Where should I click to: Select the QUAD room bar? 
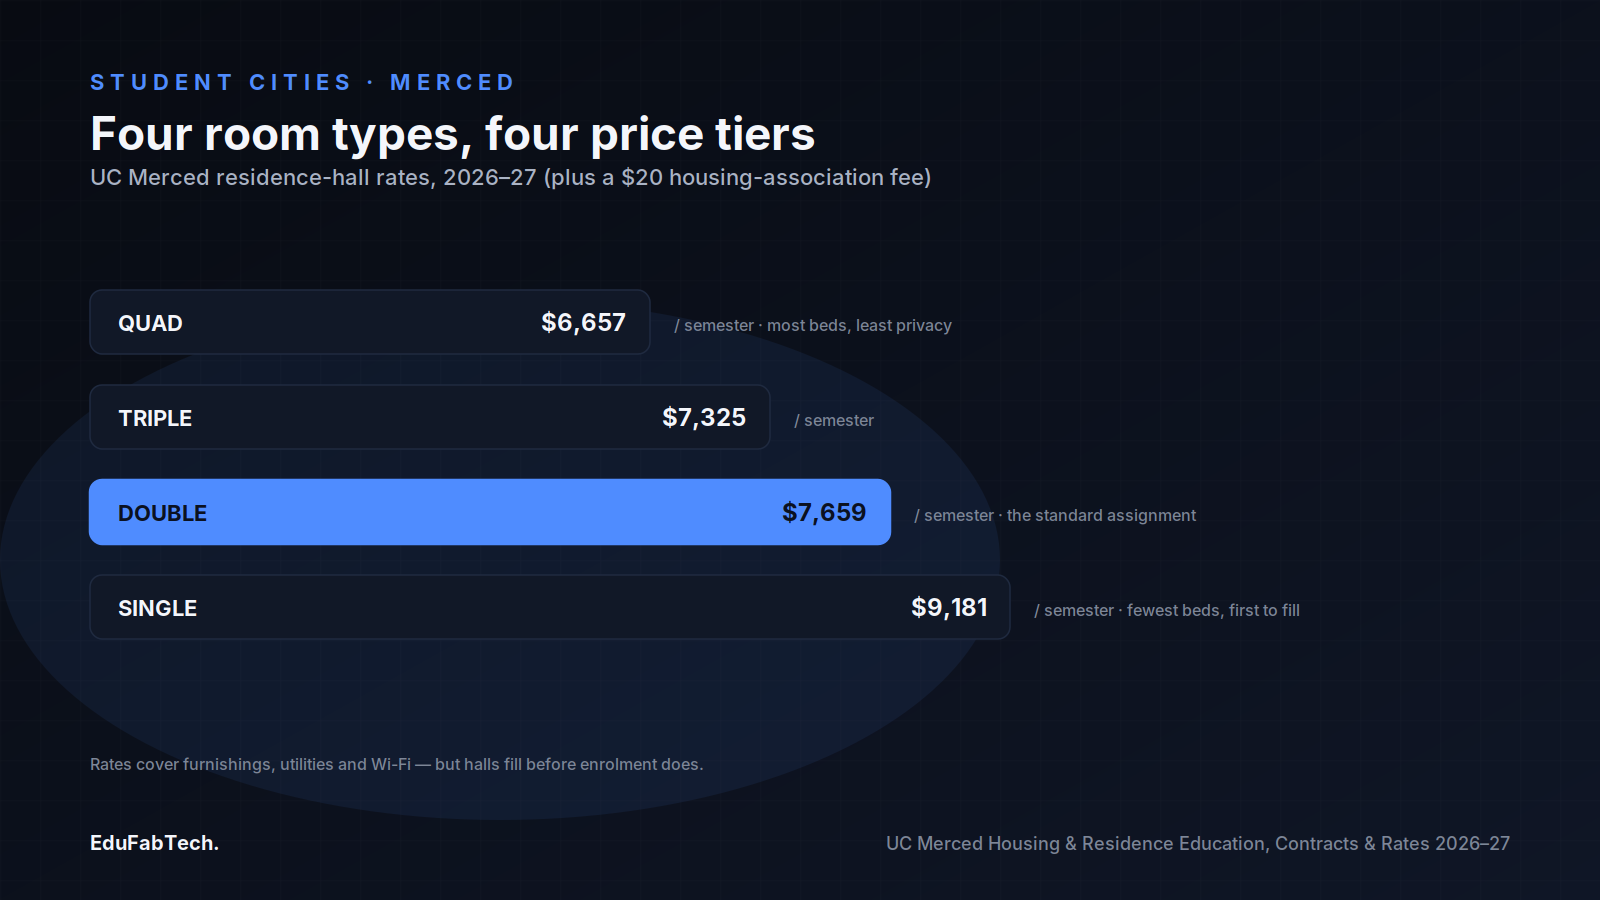pos(370,322)
